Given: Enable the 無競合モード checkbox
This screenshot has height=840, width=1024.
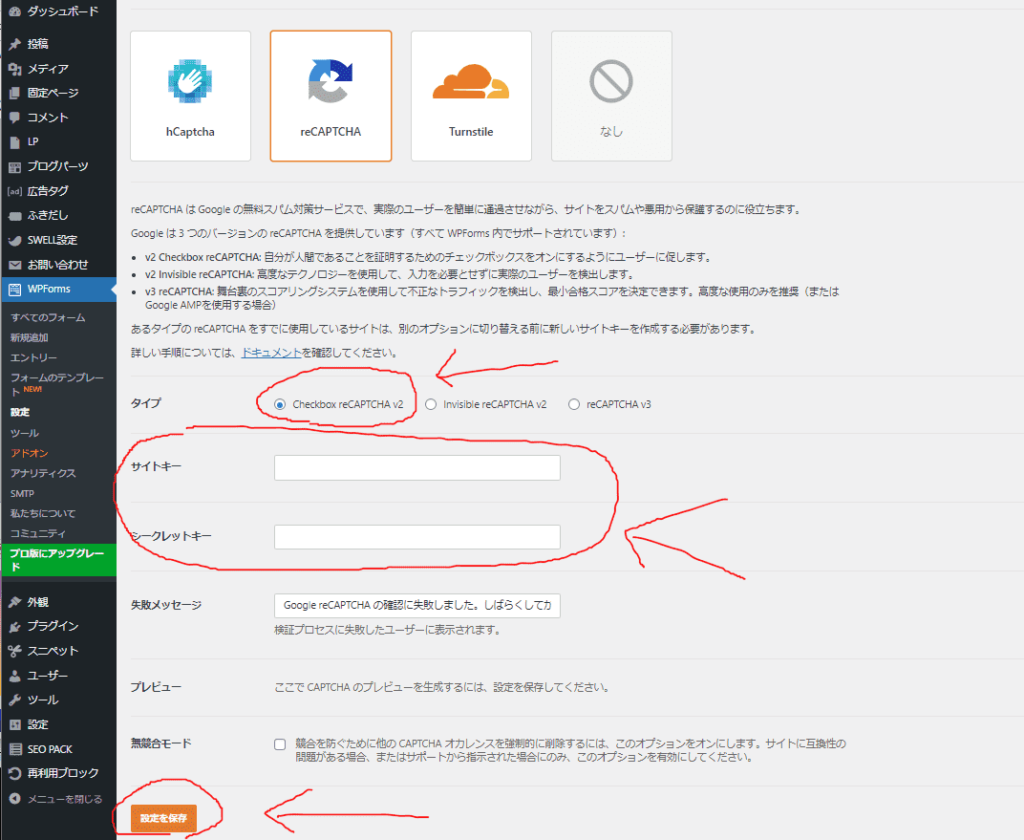Looking at the screenshot, I should point(280,744).
